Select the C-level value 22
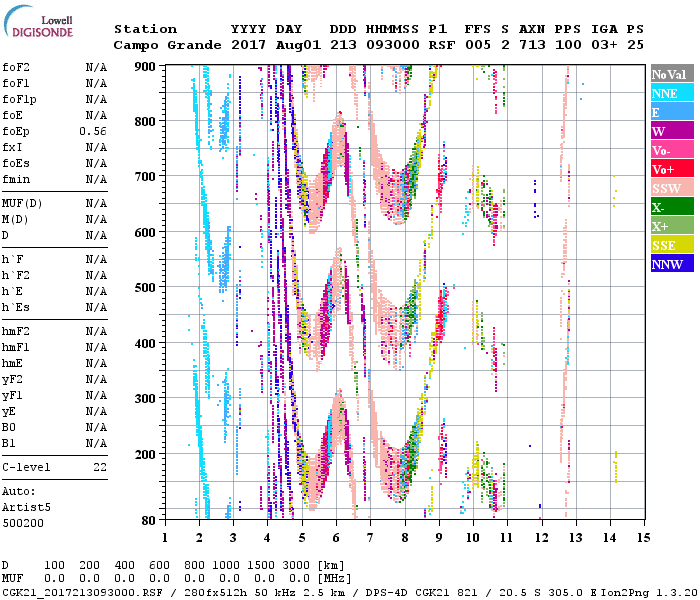700x600 pixels. (100, 467)
